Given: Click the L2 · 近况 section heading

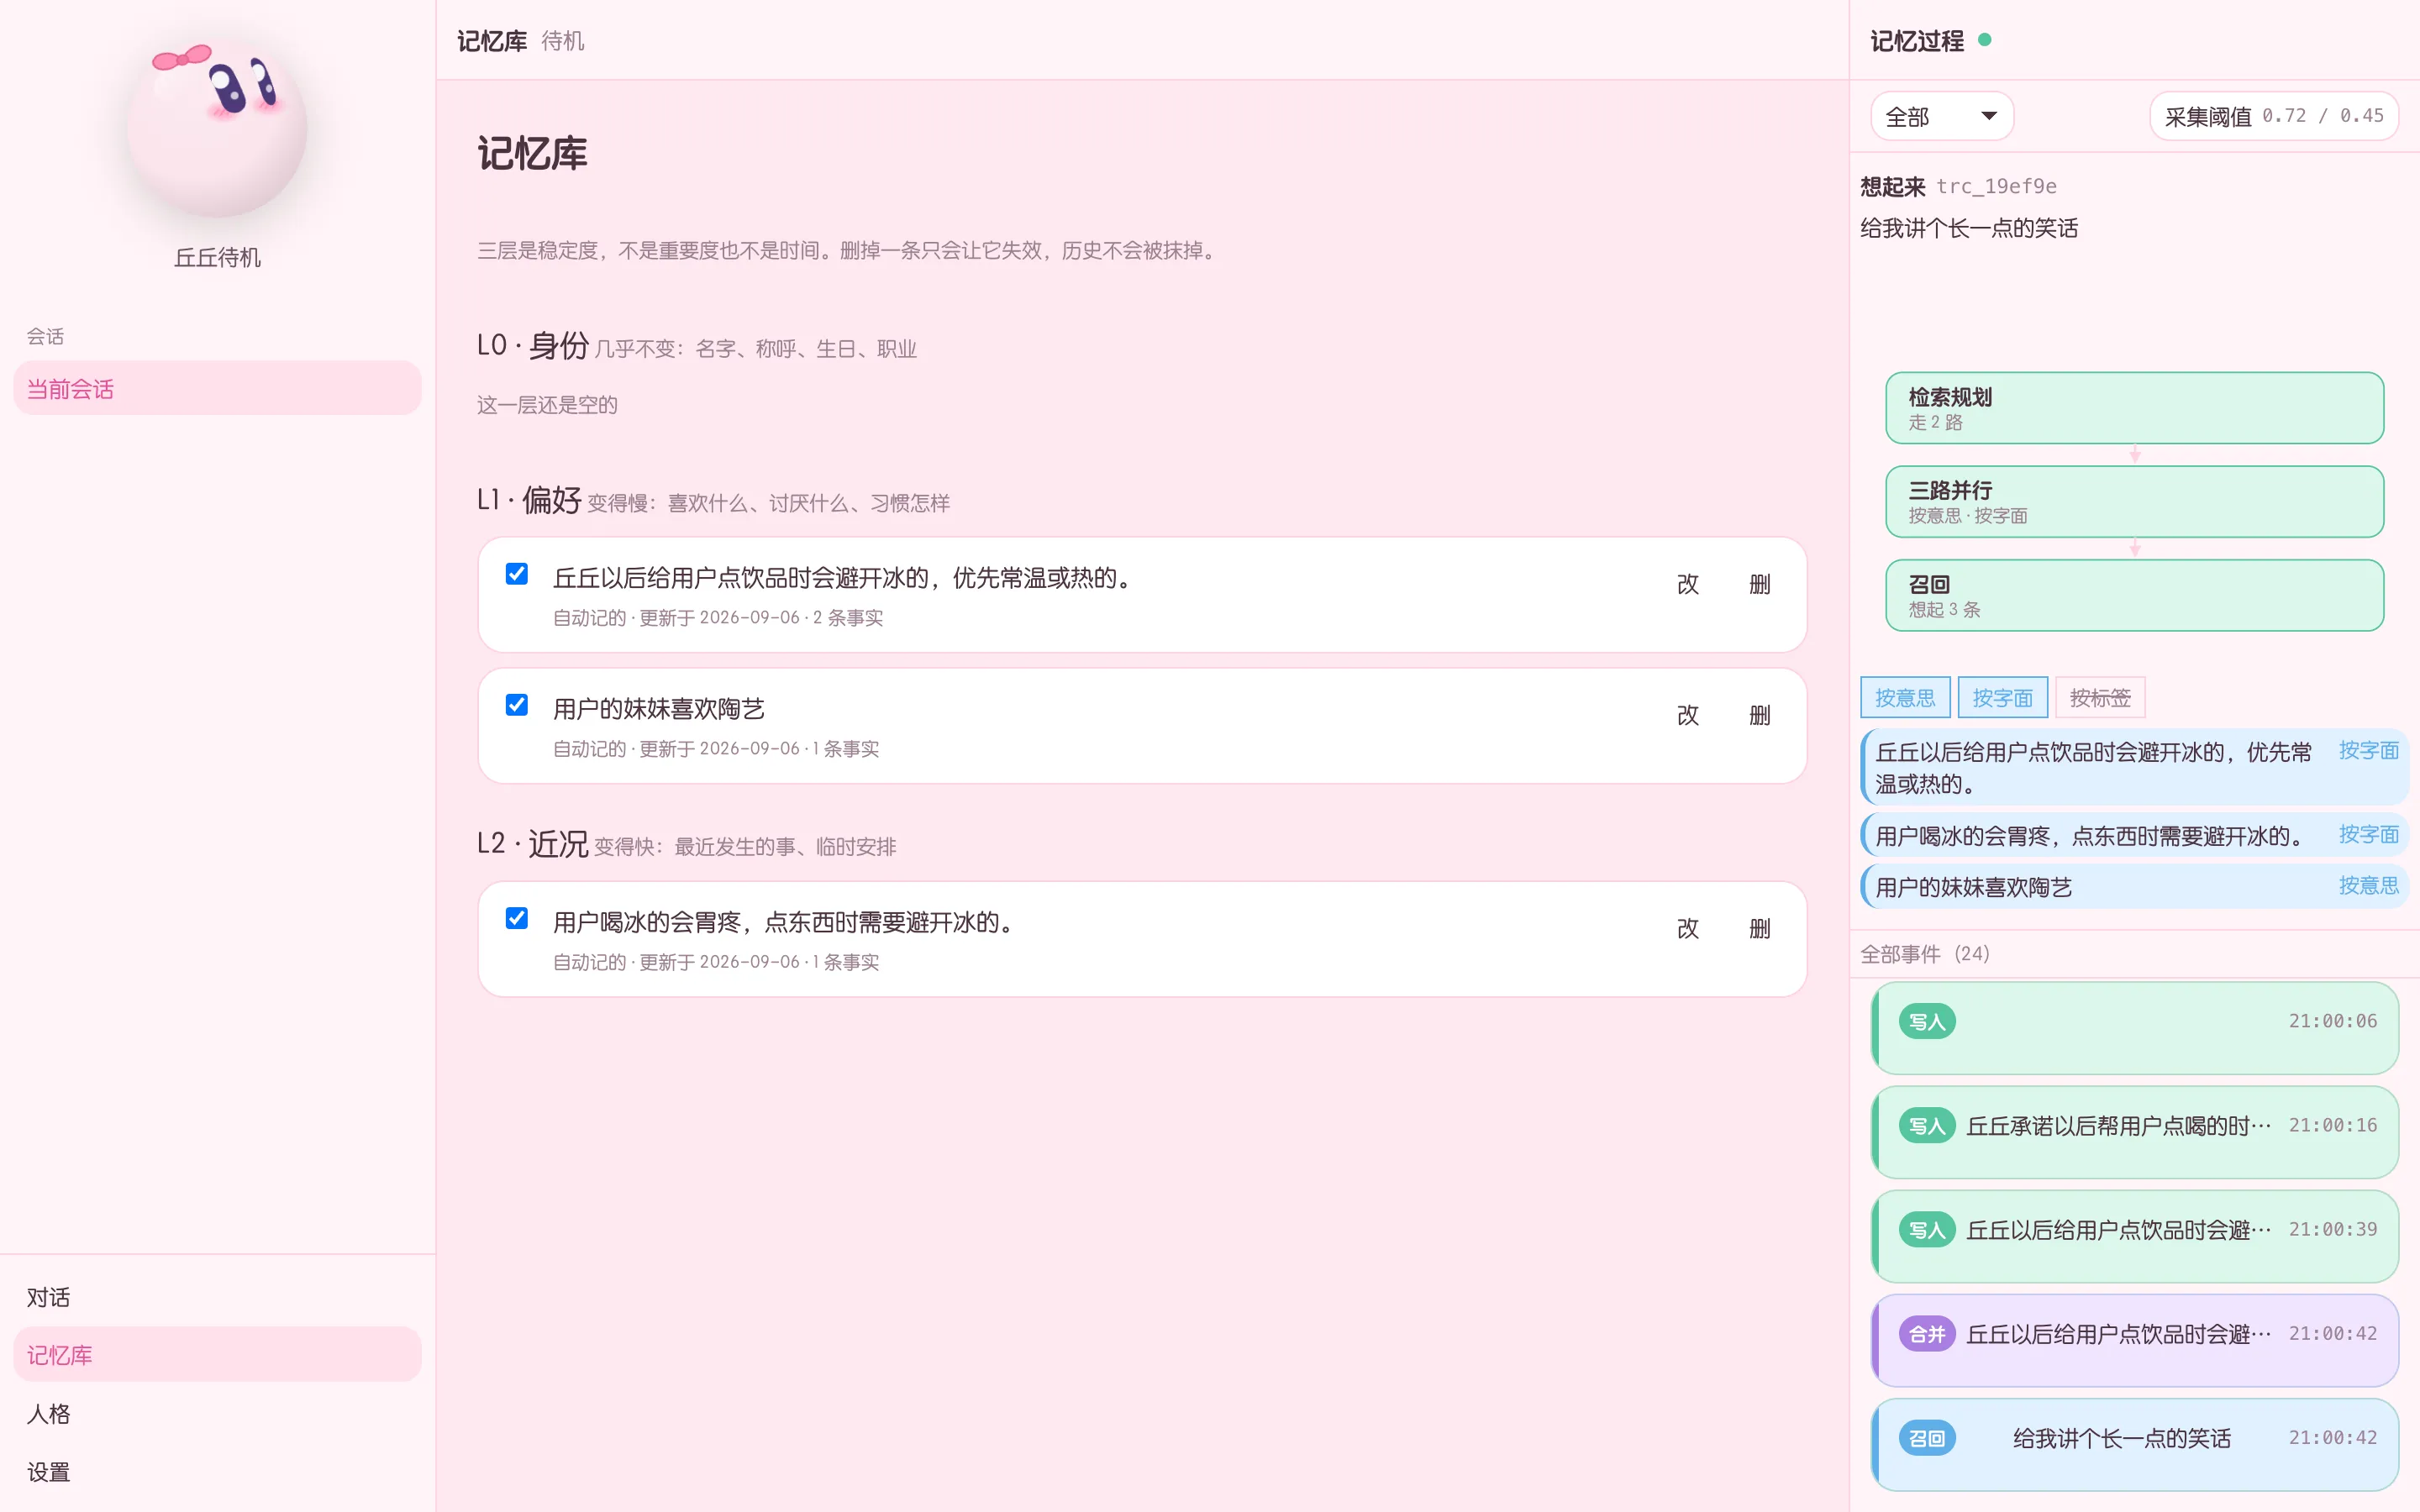Looking at the screenshot, I should pyautogui.click(x=533, y=844).
